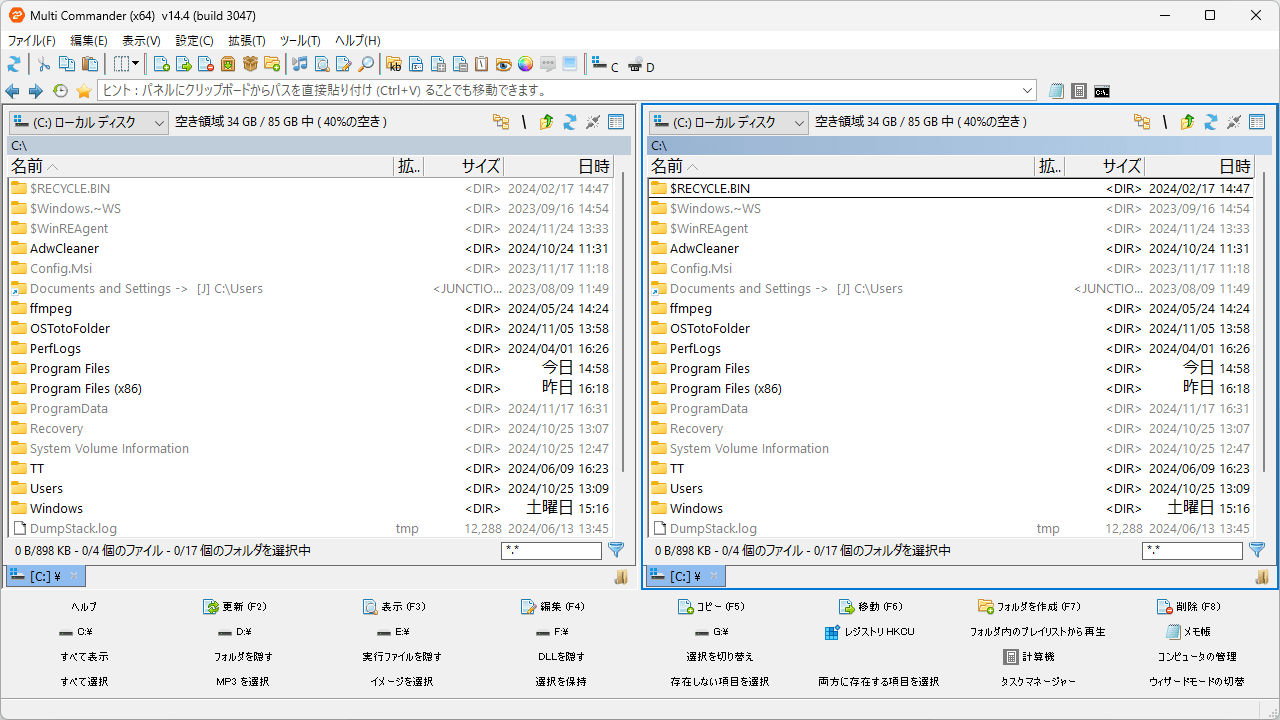Screen dimensions: 1280x720
Task: Click the refresh icon in main toolbar
Action: (14, 64)
